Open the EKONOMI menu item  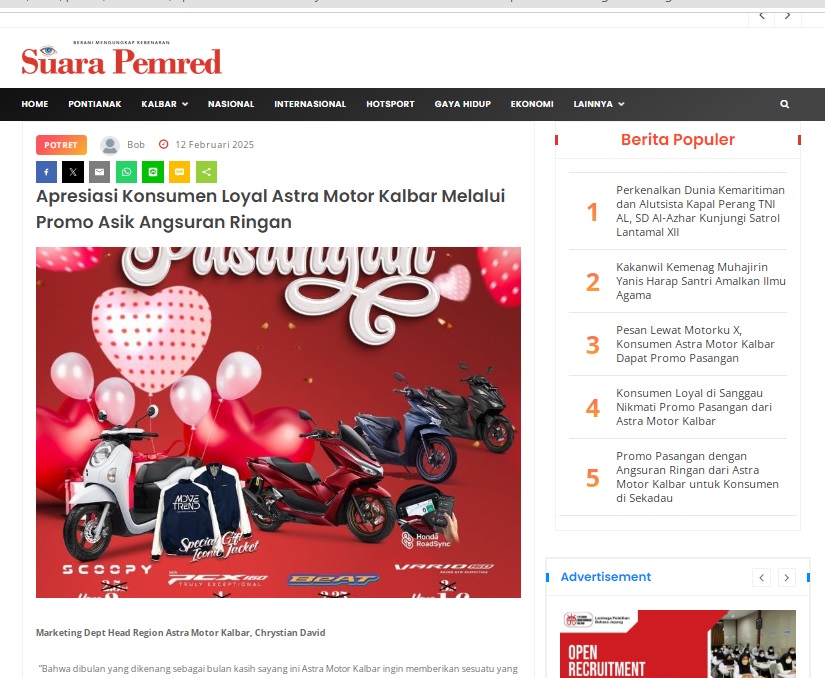[532, 104]
